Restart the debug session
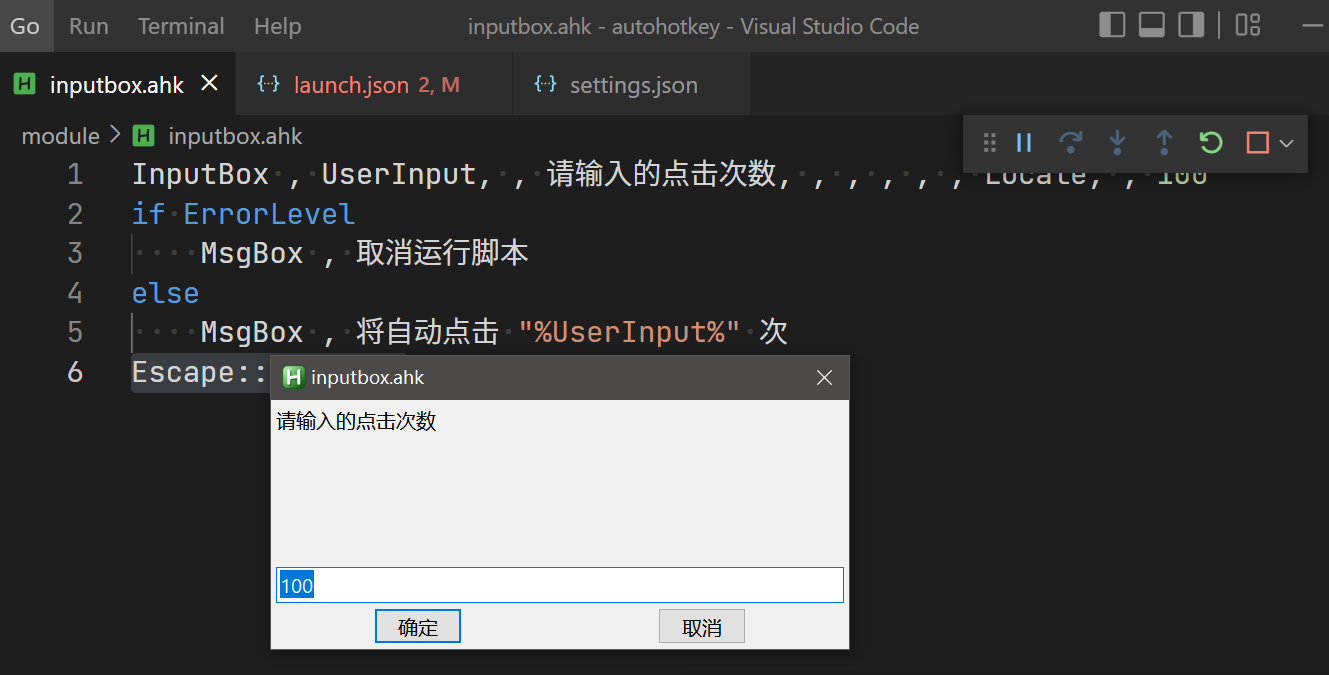This screenshot has height=675, width=1329. tap(1210, 143)
